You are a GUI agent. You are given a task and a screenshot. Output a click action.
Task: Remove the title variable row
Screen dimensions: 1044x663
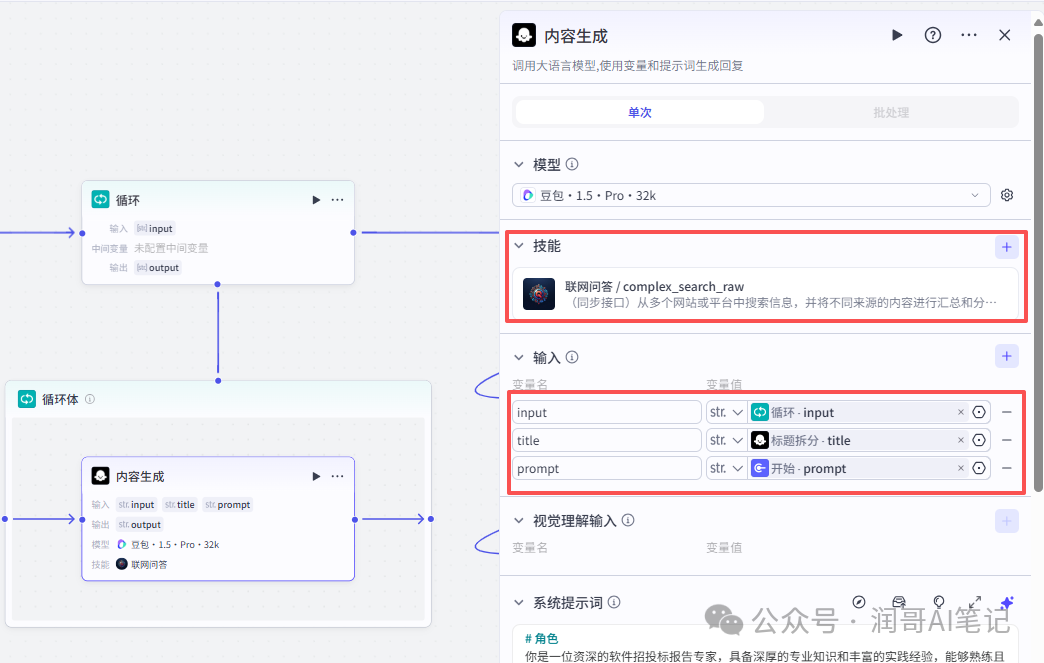(1007, 440)
